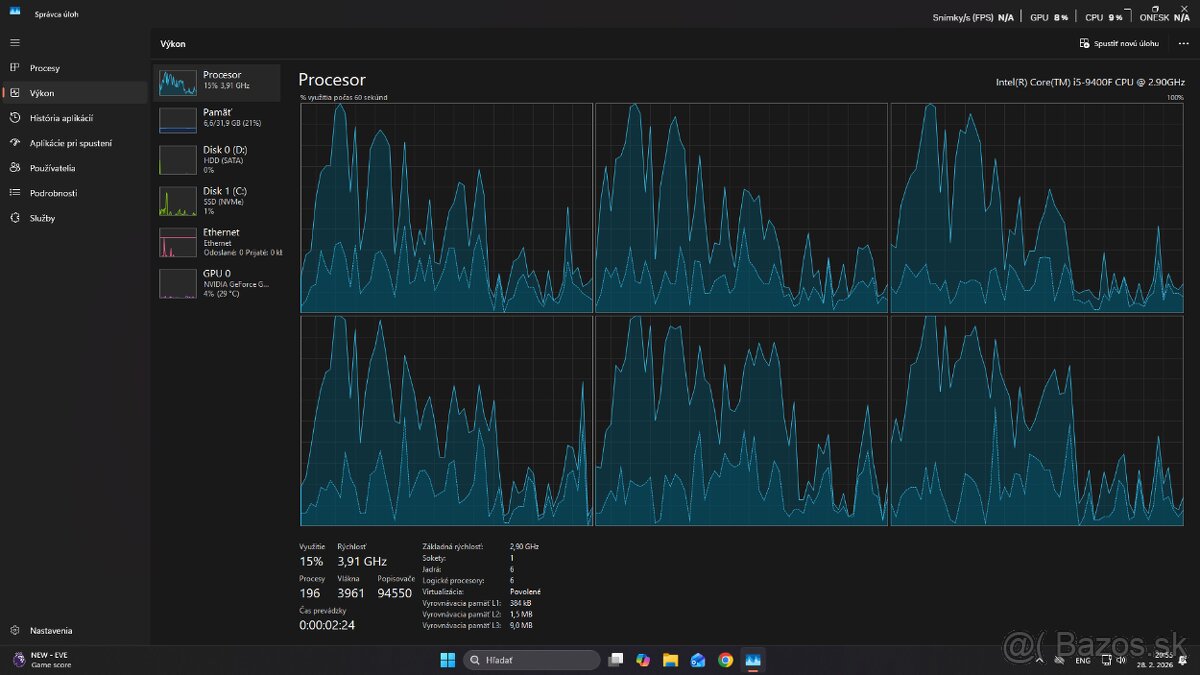Screen dimensions: 1200x675
Task: Click Spustiť novú úlohu button
Action: tap(1119, 44)
